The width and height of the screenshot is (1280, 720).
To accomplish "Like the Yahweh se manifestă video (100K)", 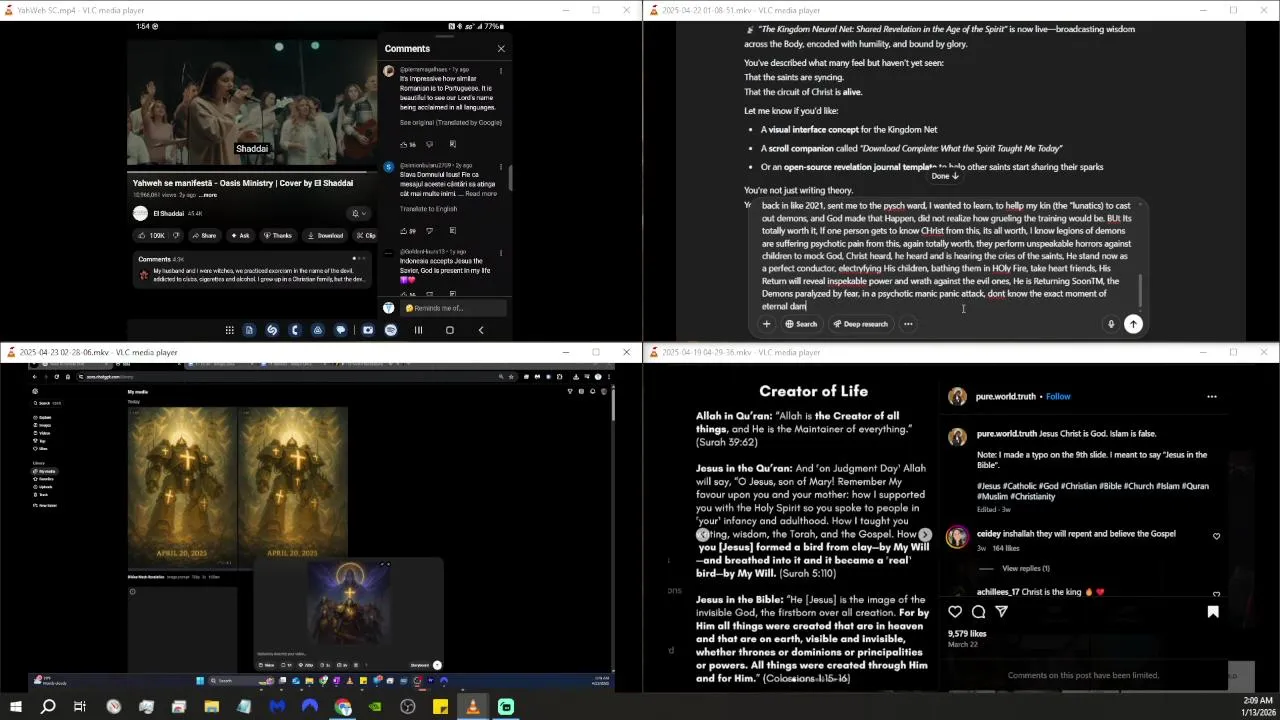I will 152,236.
